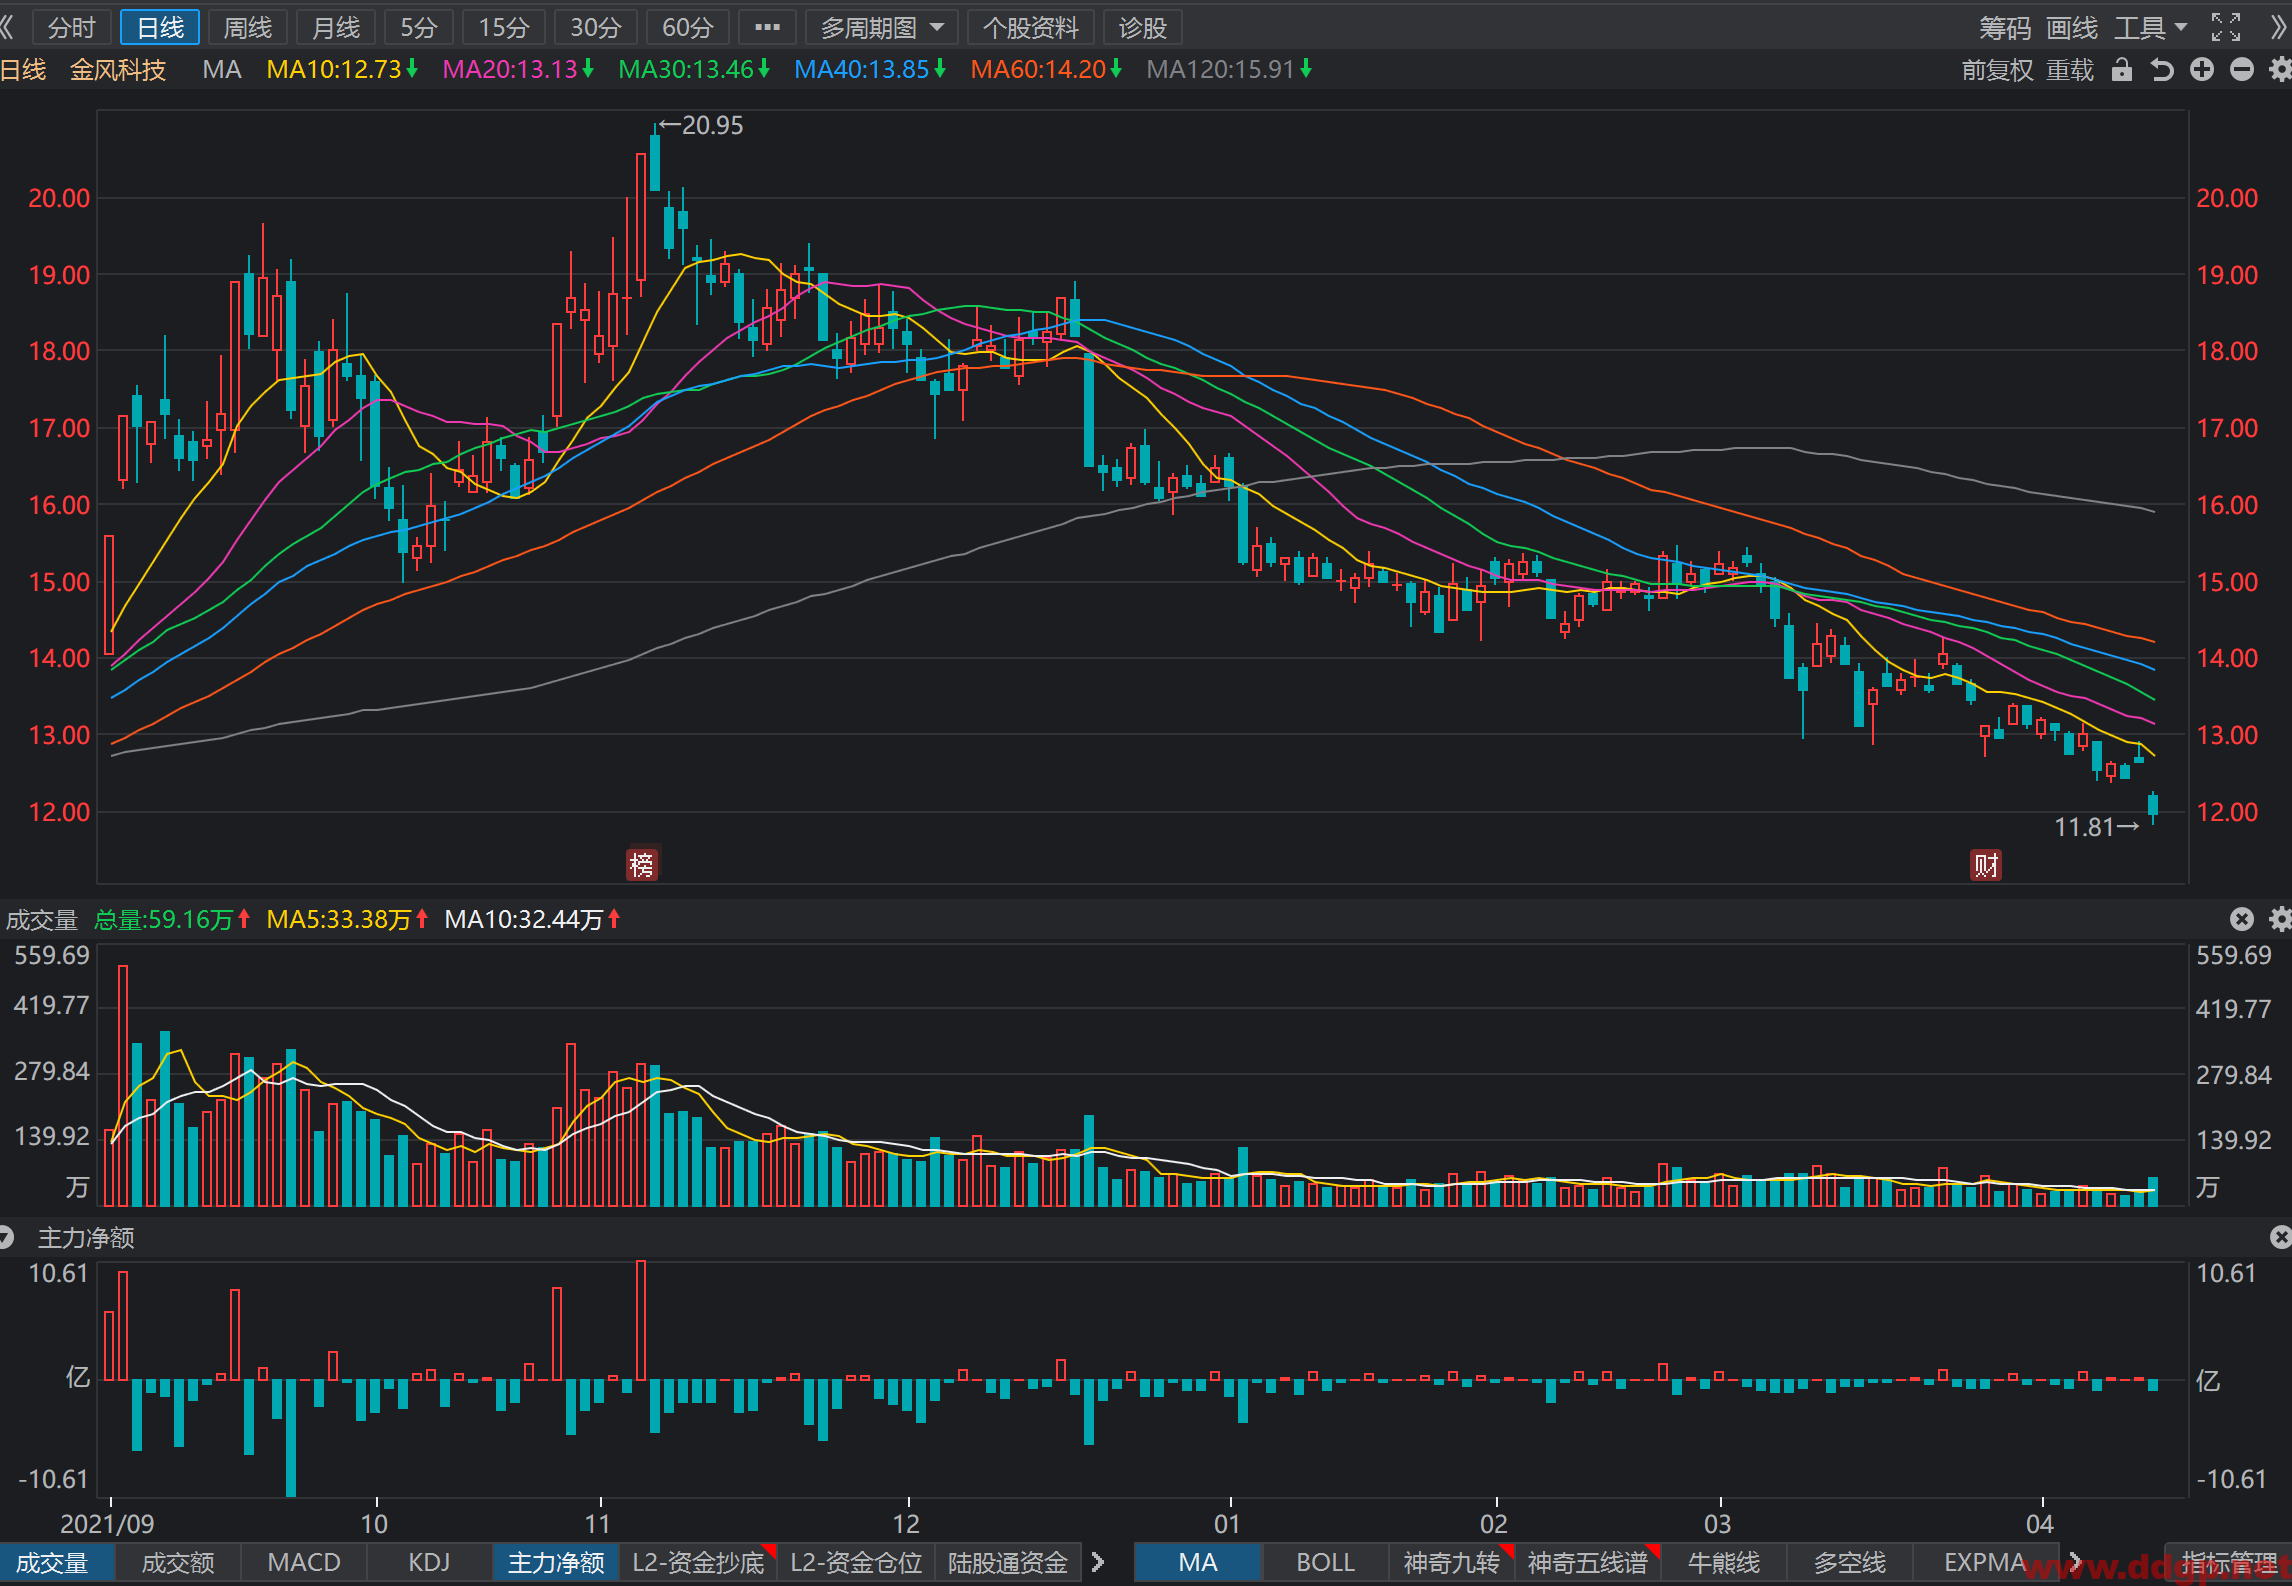The height and width of the screenshot is (1586, 2292).
Task: Open the 多周期图 dropdown
Action: tap(882, 28)
